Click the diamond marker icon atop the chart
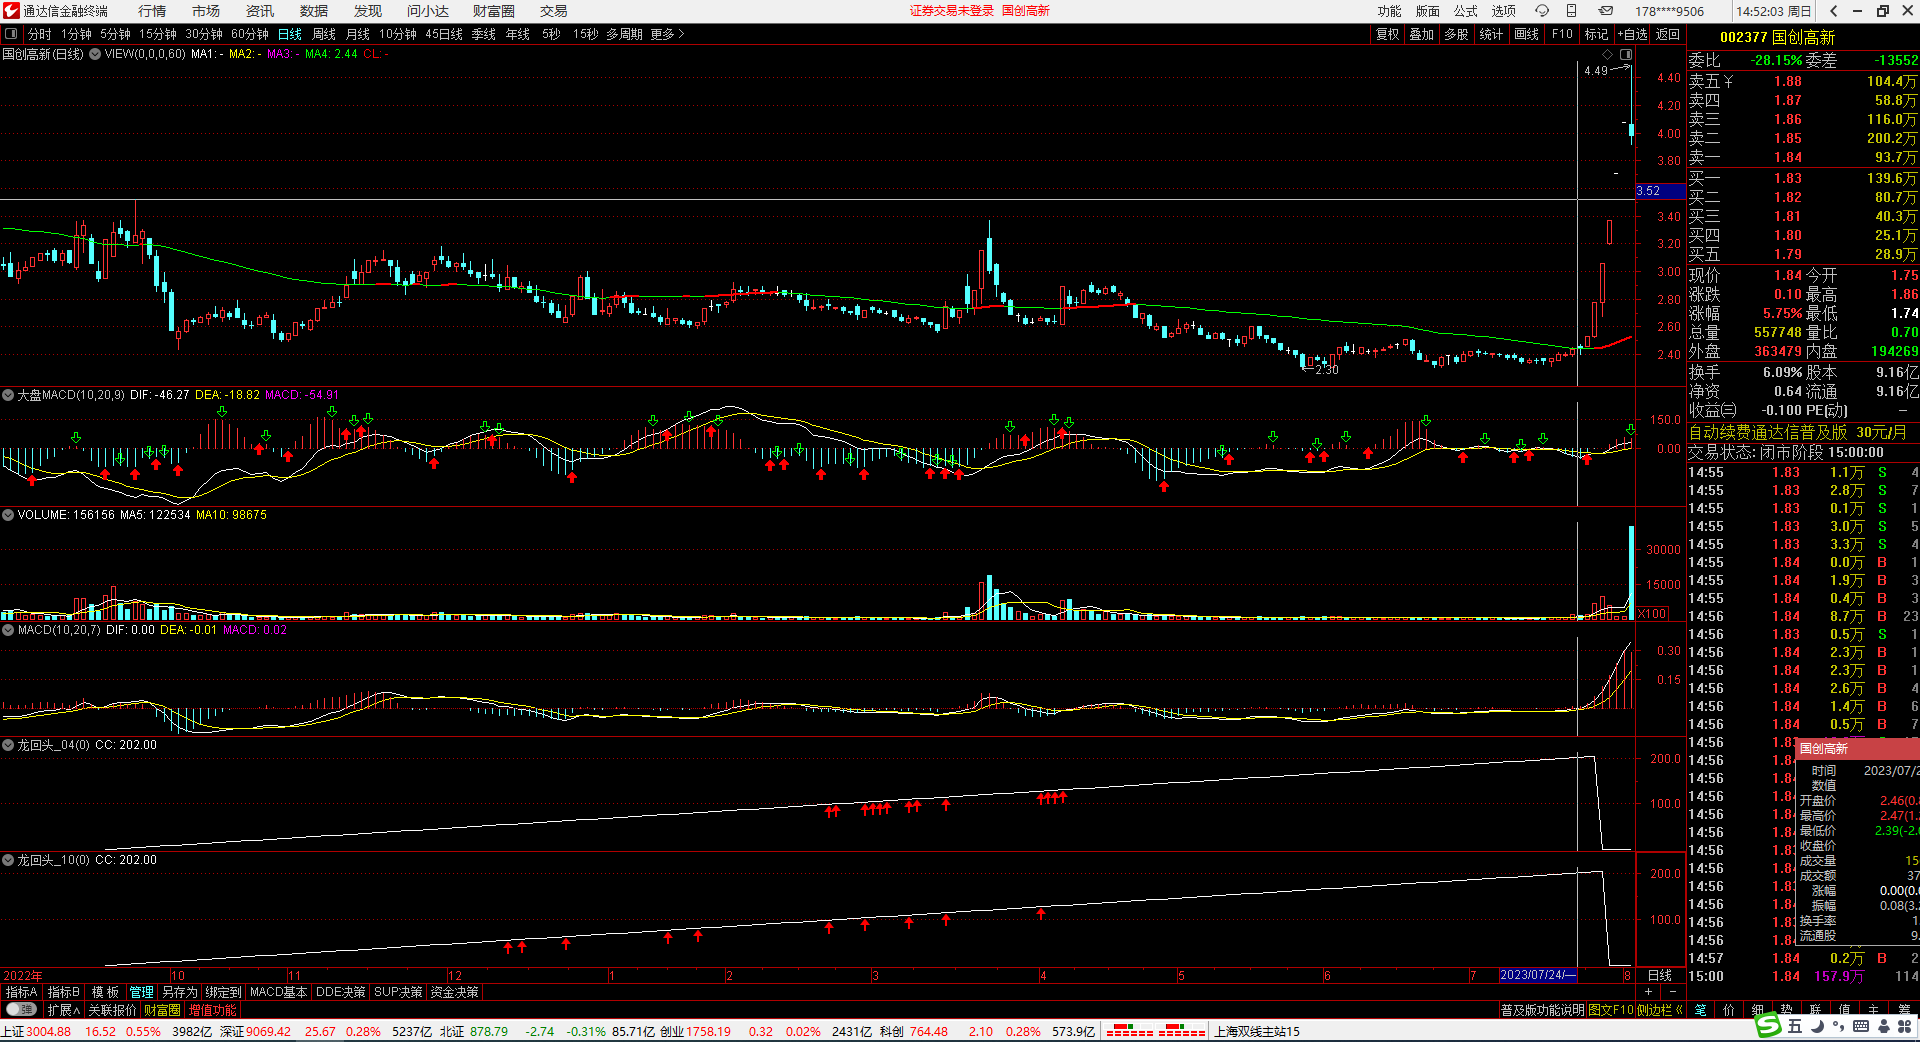The image size is (1920, 1042). point(1608,54)
